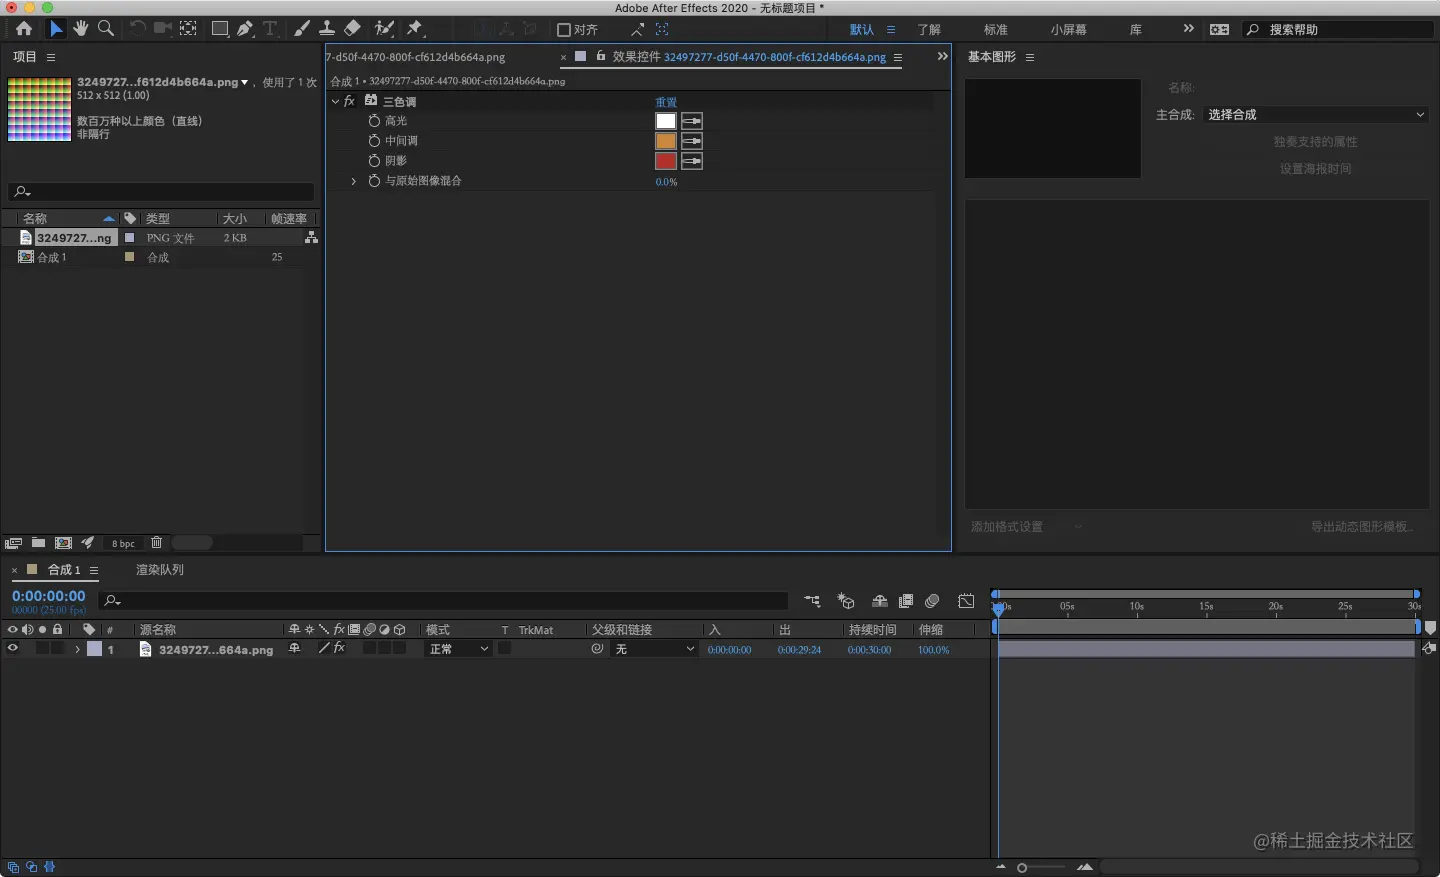
Task: Select the Clone Stamp tool
Action: [326, 29]
